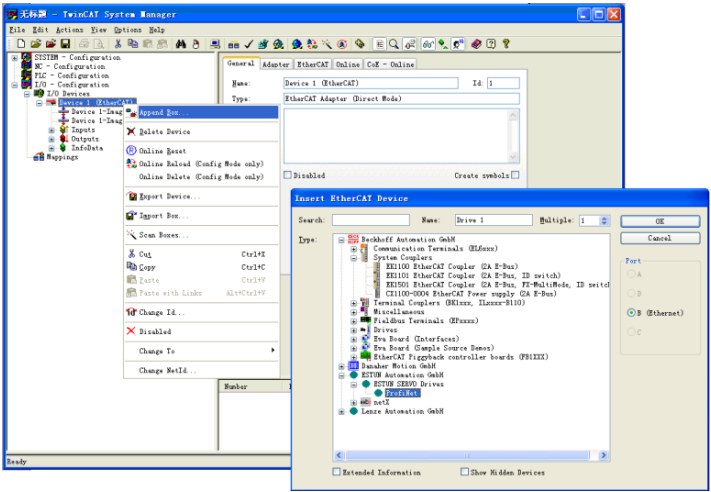Select port C radio button
The width and height of the screenshot is (711, 492).
631,332
